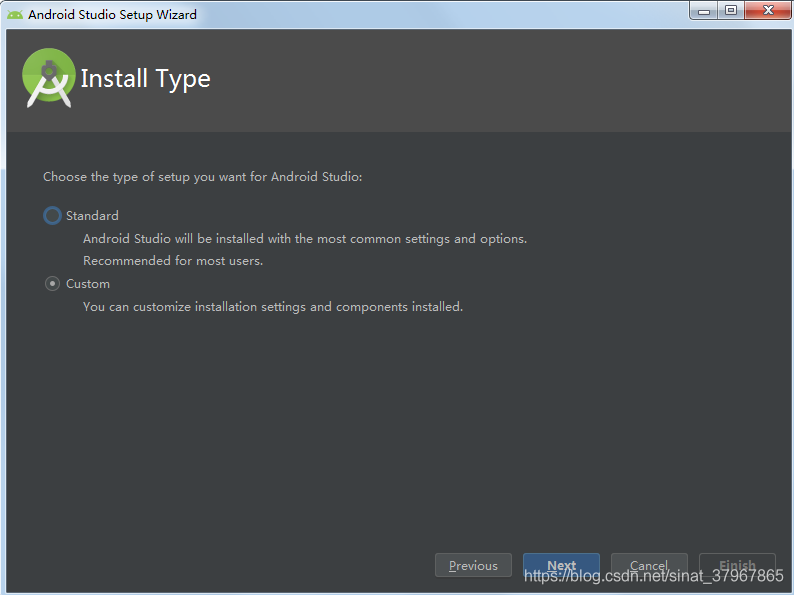794x595 pixels.
Task: Click the Android Studio logo in header
Action: tap(49, 77)
